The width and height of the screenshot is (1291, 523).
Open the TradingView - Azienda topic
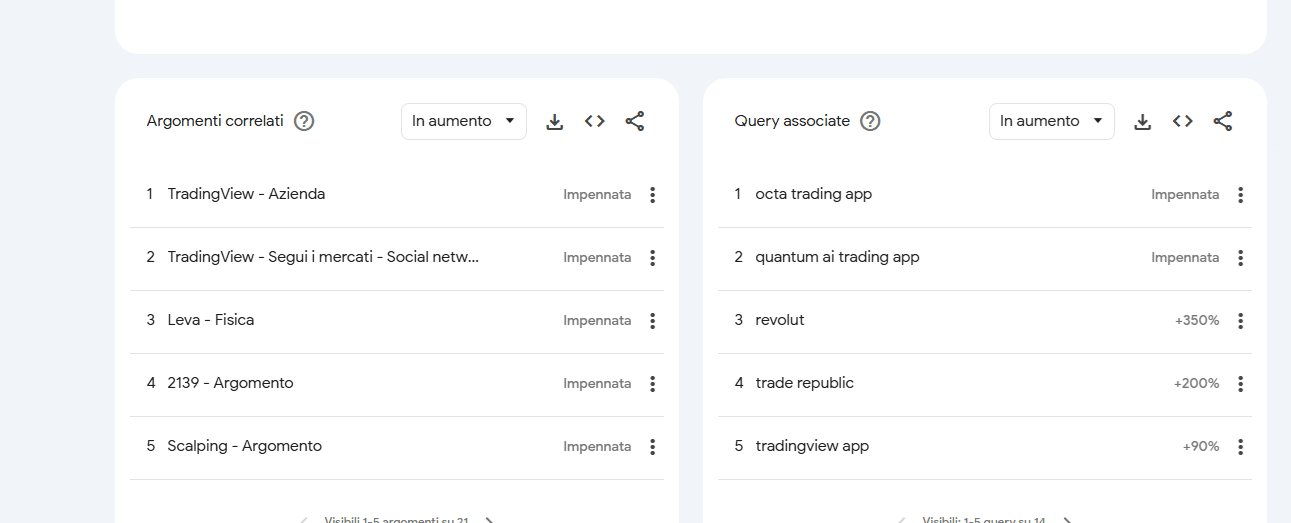[x=246, y=194]
